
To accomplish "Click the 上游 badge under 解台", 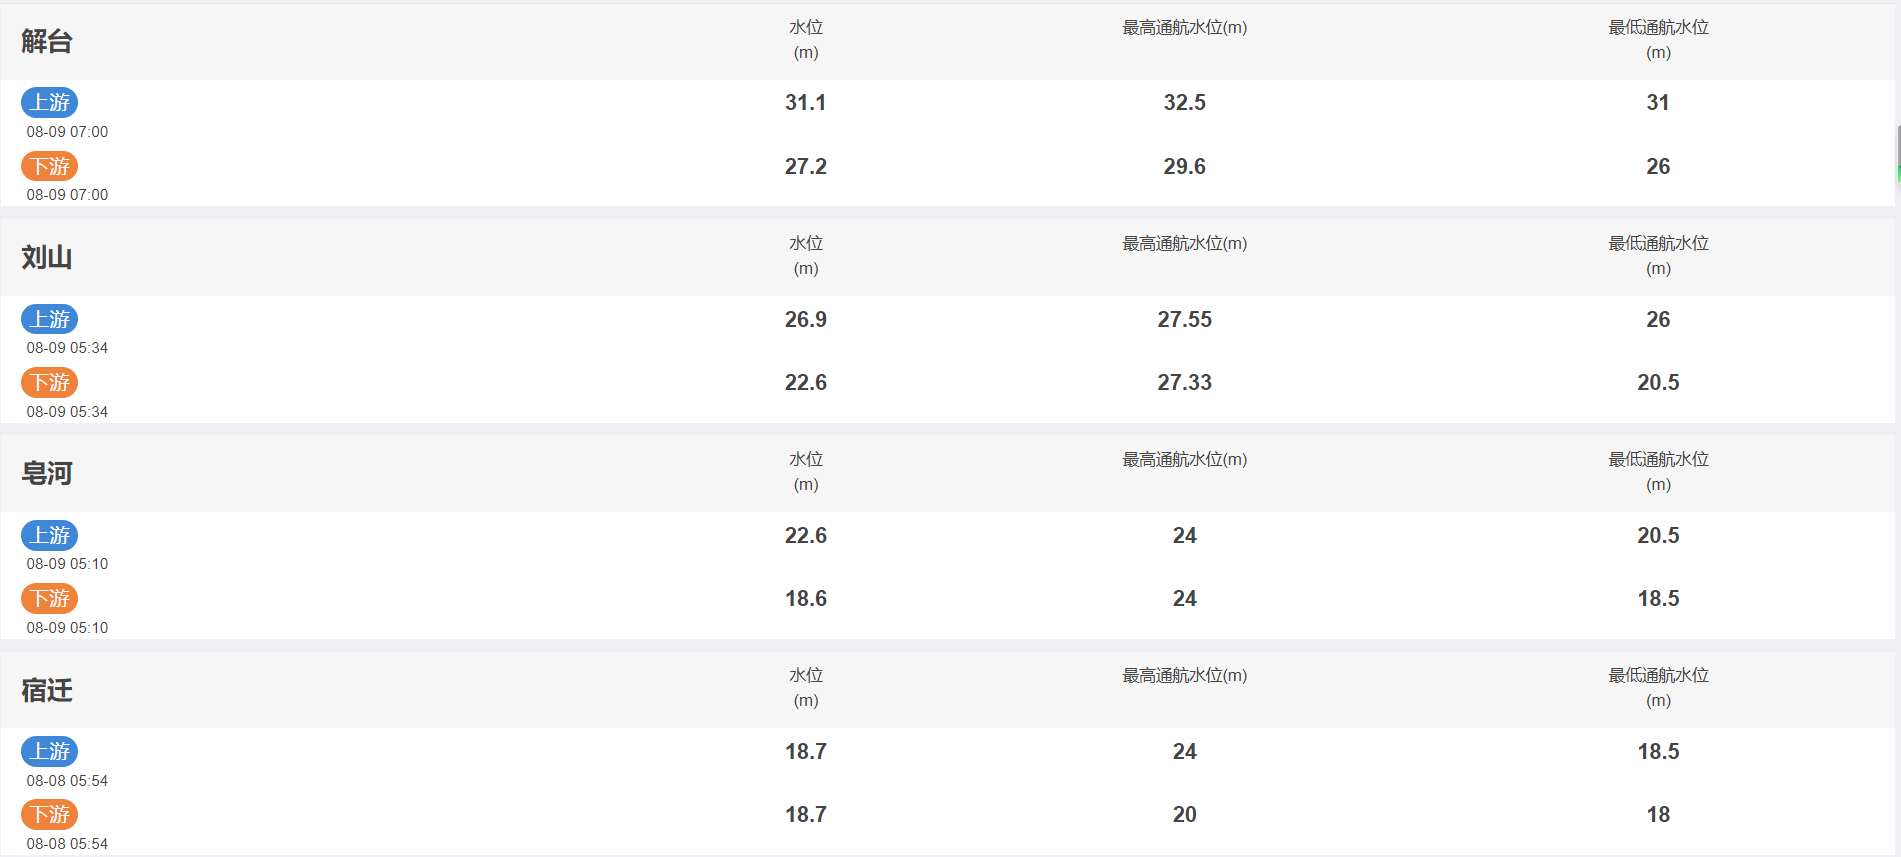I will click(x=49, y=102).
